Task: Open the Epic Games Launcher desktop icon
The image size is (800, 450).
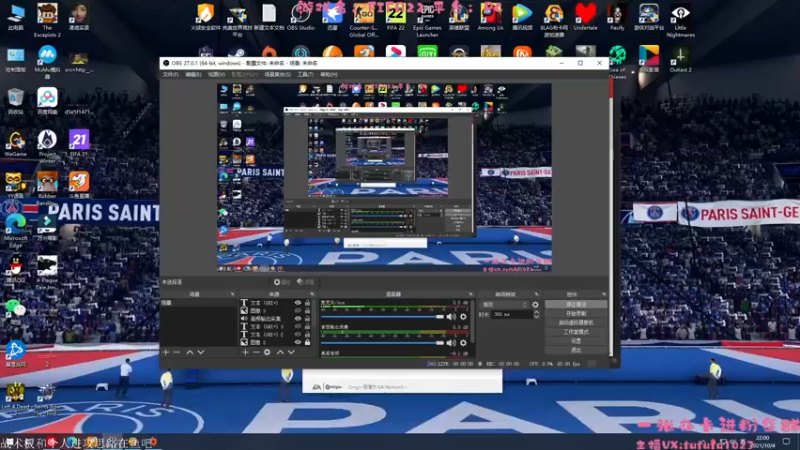Action: click(x=427, y=19)
